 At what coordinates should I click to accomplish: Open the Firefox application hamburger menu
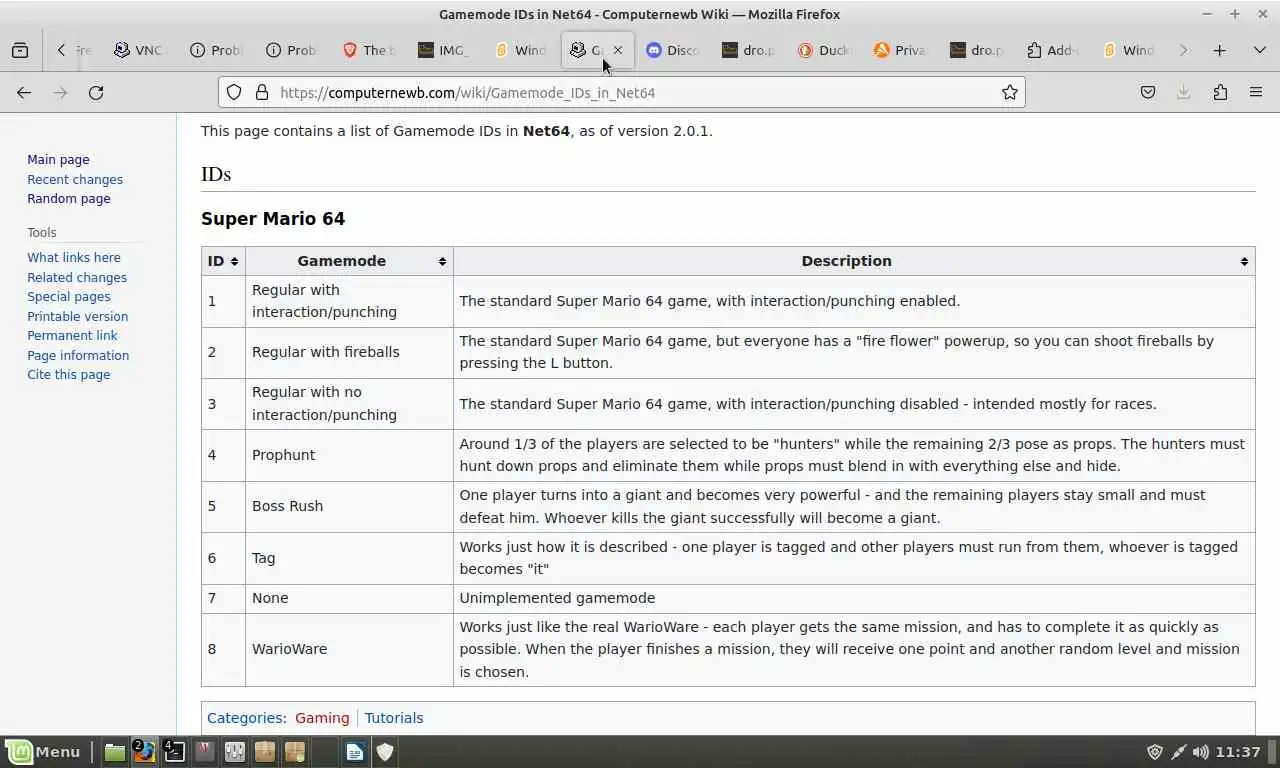1256,92
